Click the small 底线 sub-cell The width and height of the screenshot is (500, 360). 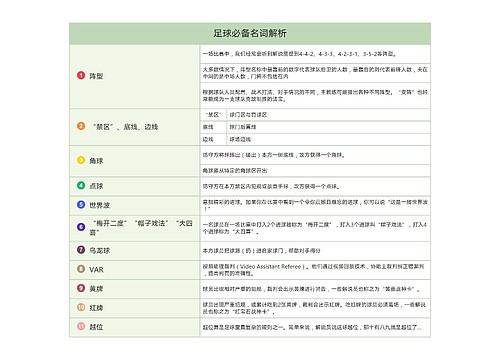pos(213,127)
